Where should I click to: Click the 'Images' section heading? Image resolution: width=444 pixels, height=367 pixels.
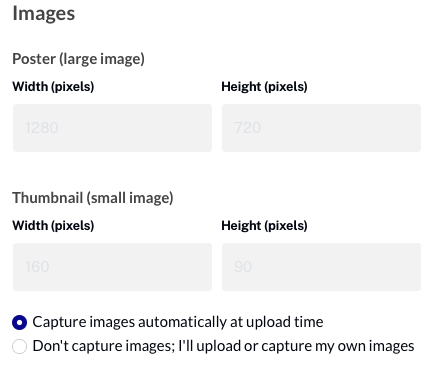coord(44,14)
